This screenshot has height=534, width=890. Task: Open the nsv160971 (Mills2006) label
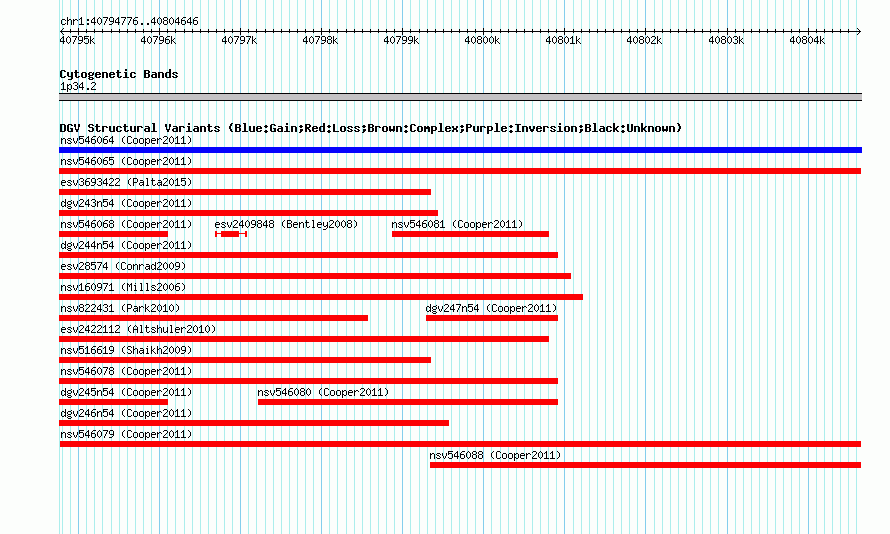tap(123, 287)
